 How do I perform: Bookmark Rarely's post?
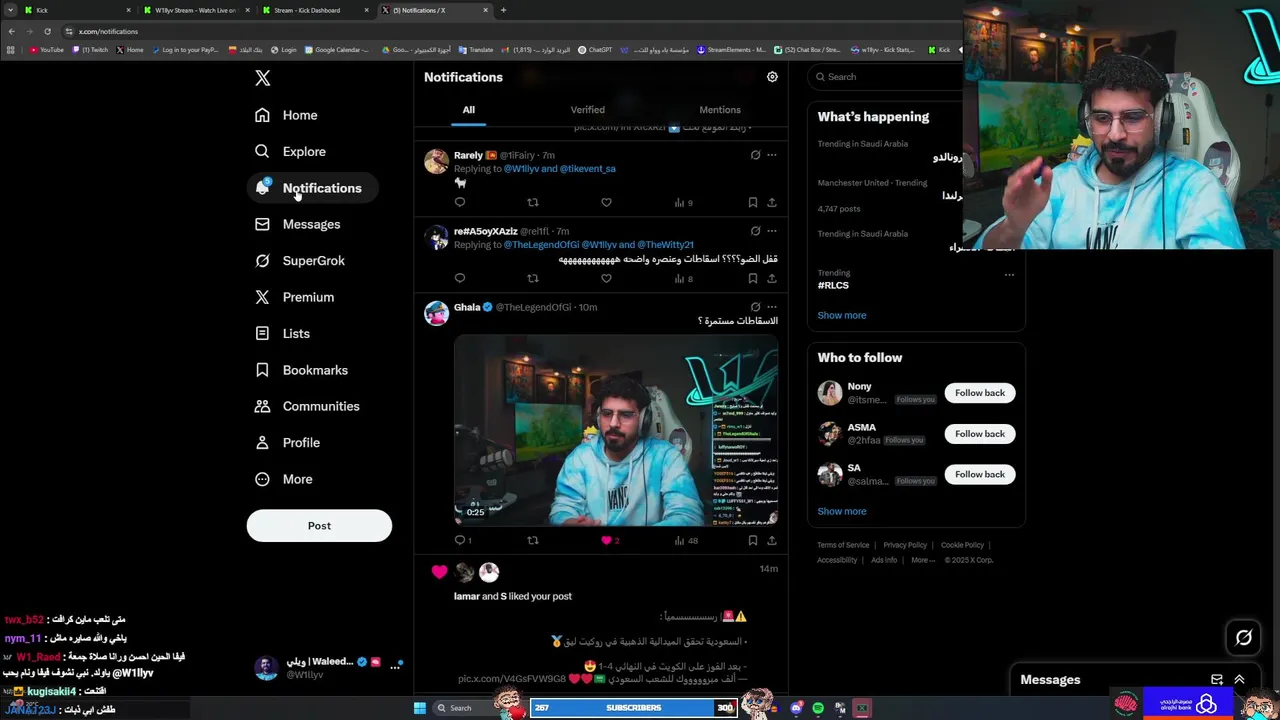753,202
